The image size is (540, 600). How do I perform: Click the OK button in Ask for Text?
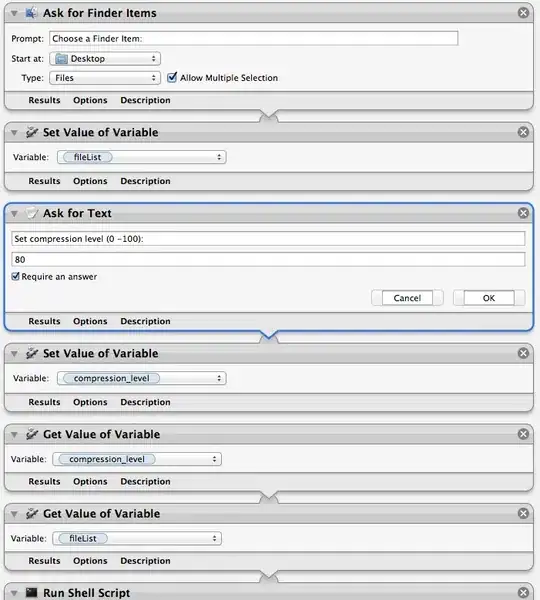coord(489,298)
